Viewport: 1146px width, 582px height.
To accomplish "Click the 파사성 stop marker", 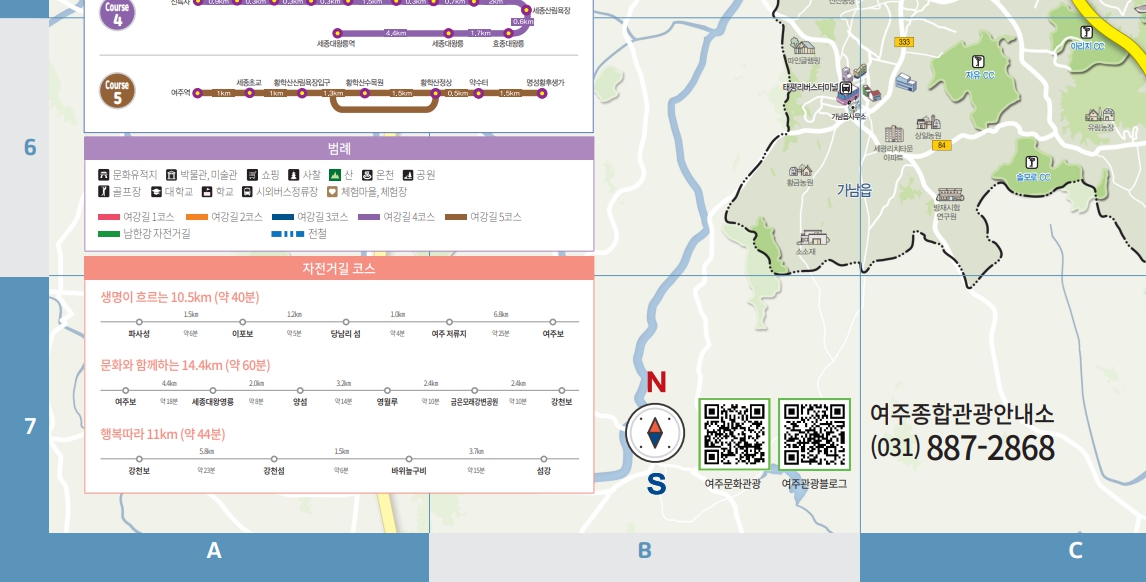I will (x=139, y=322).
